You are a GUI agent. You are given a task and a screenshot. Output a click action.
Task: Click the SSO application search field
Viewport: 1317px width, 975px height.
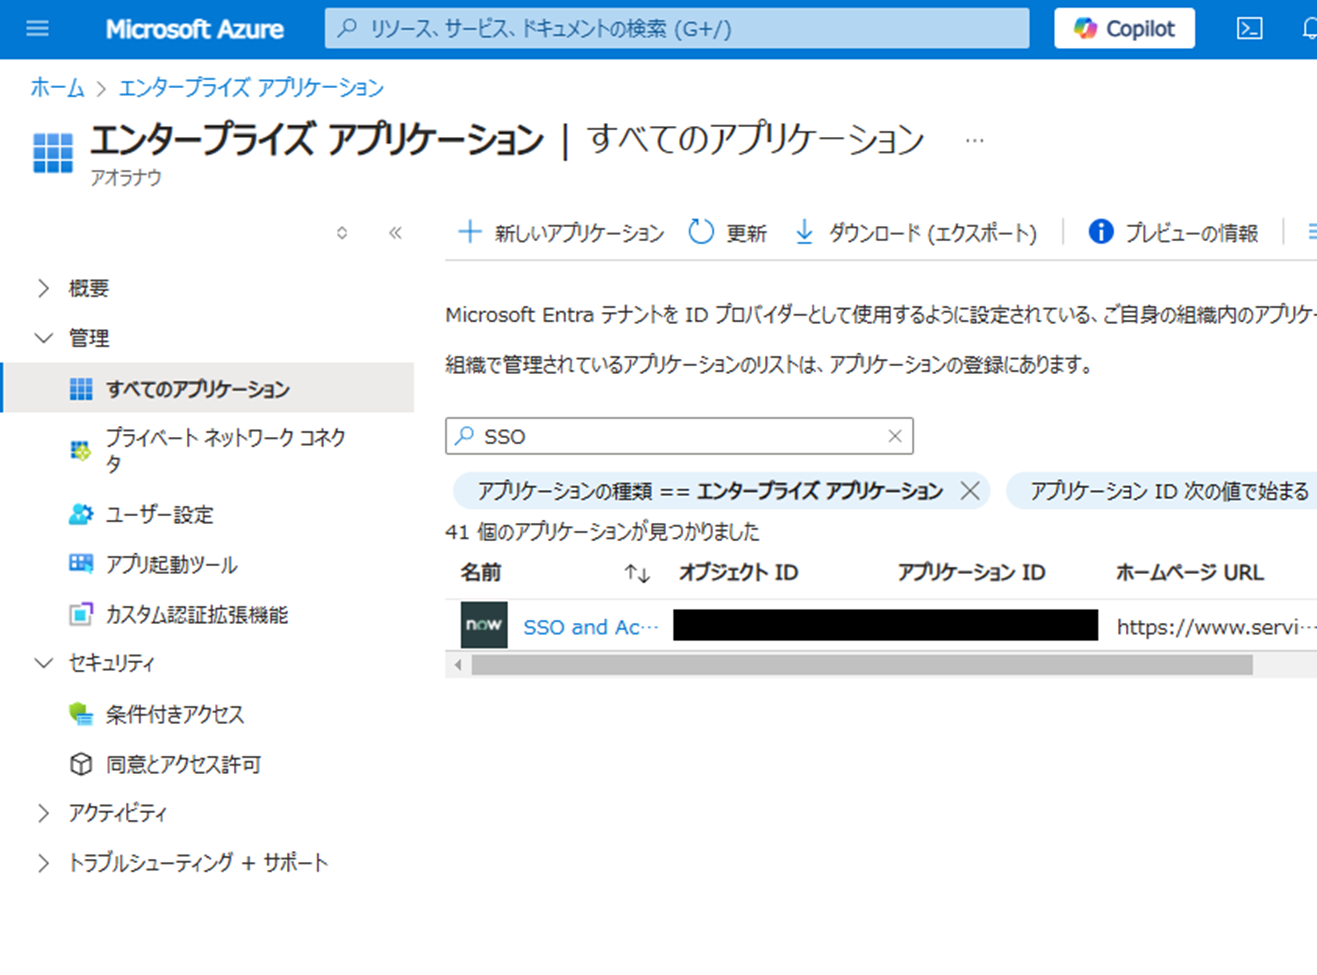coord(679,436)
